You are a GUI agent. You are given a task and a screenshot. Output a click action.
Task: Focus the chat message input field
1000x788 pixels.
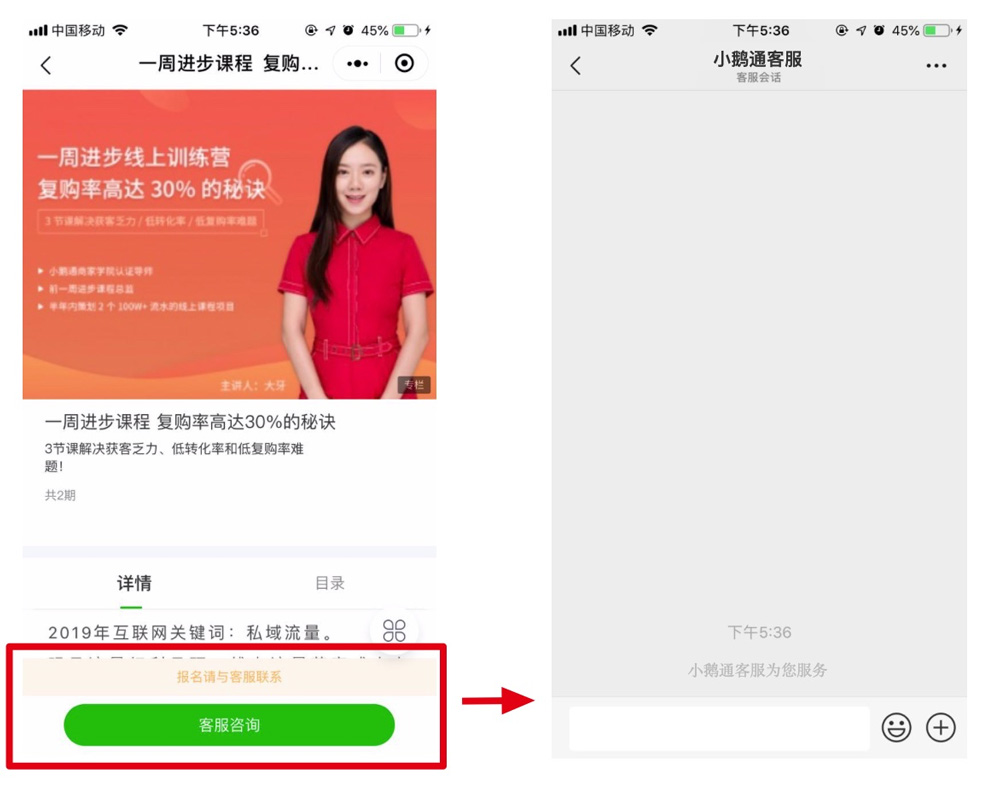click(x=719, y=727)
